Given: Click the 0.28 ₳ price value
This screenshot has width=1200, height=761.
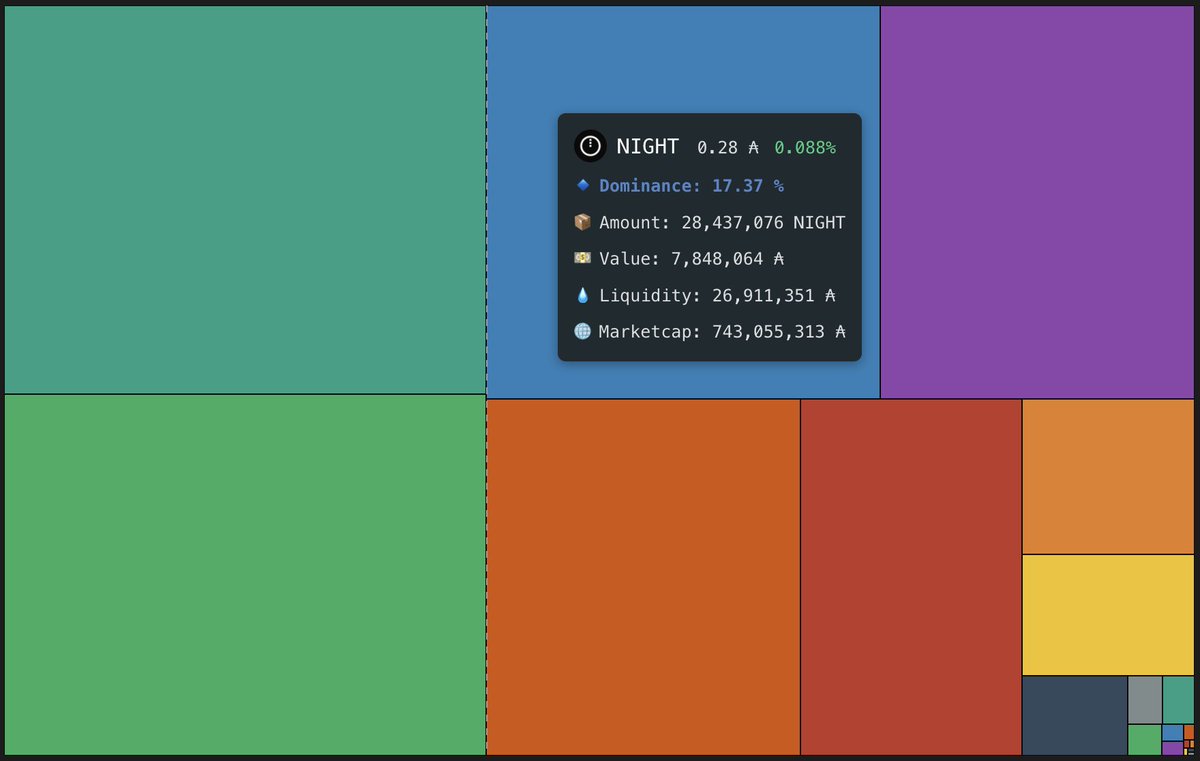Looking at the screenshot, I should (x=728, y=147).
